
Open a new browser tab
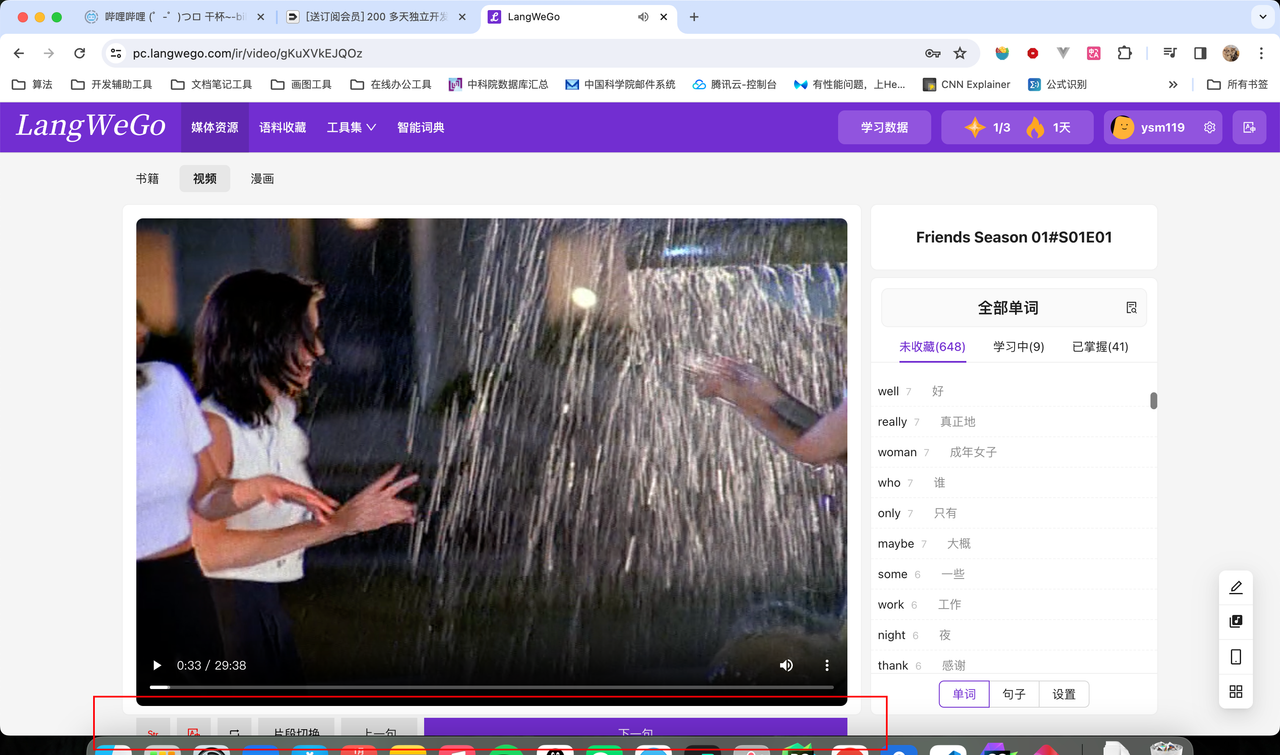click(694, 17)
